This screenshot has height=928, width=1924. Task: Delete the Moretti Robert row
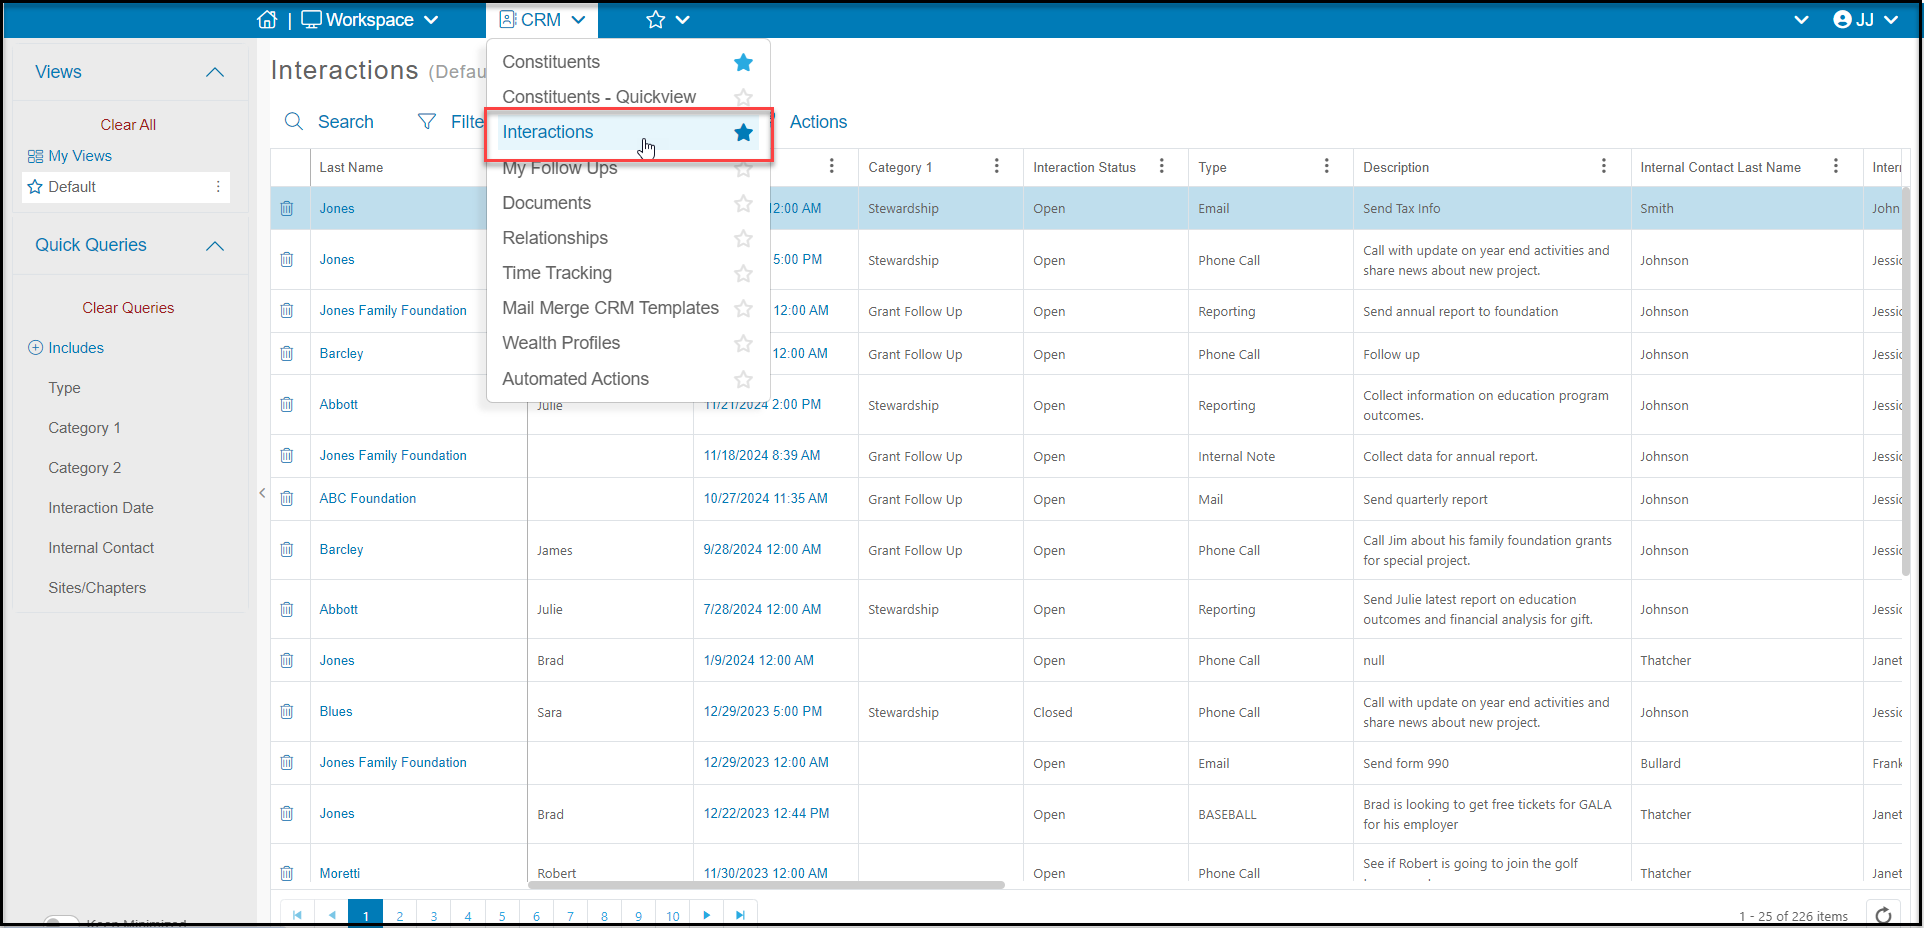(287, 873)
